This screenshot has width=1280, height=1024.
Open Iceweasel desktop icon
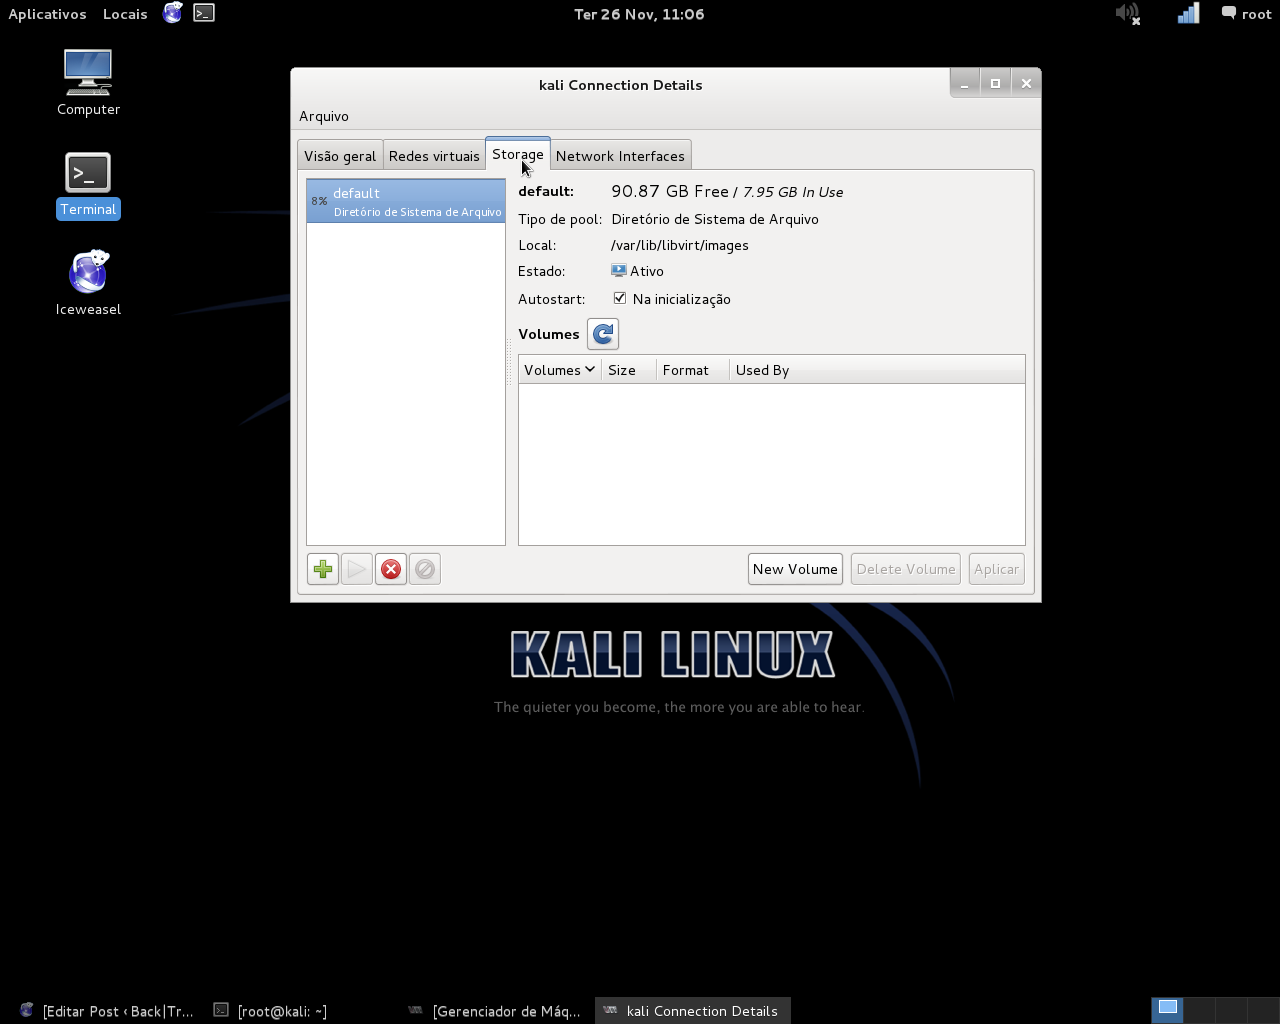coord(88,283)
